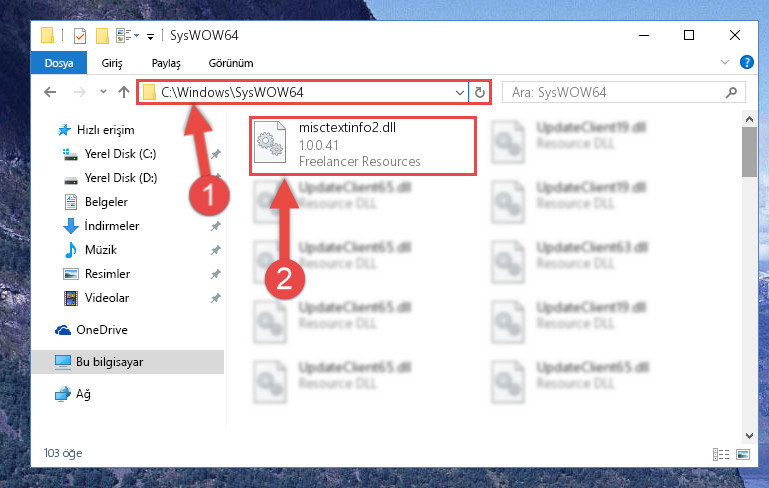769x488 pixels.
Task: Select Yerel Disk (C:) in sidebar
Action: 120,154
